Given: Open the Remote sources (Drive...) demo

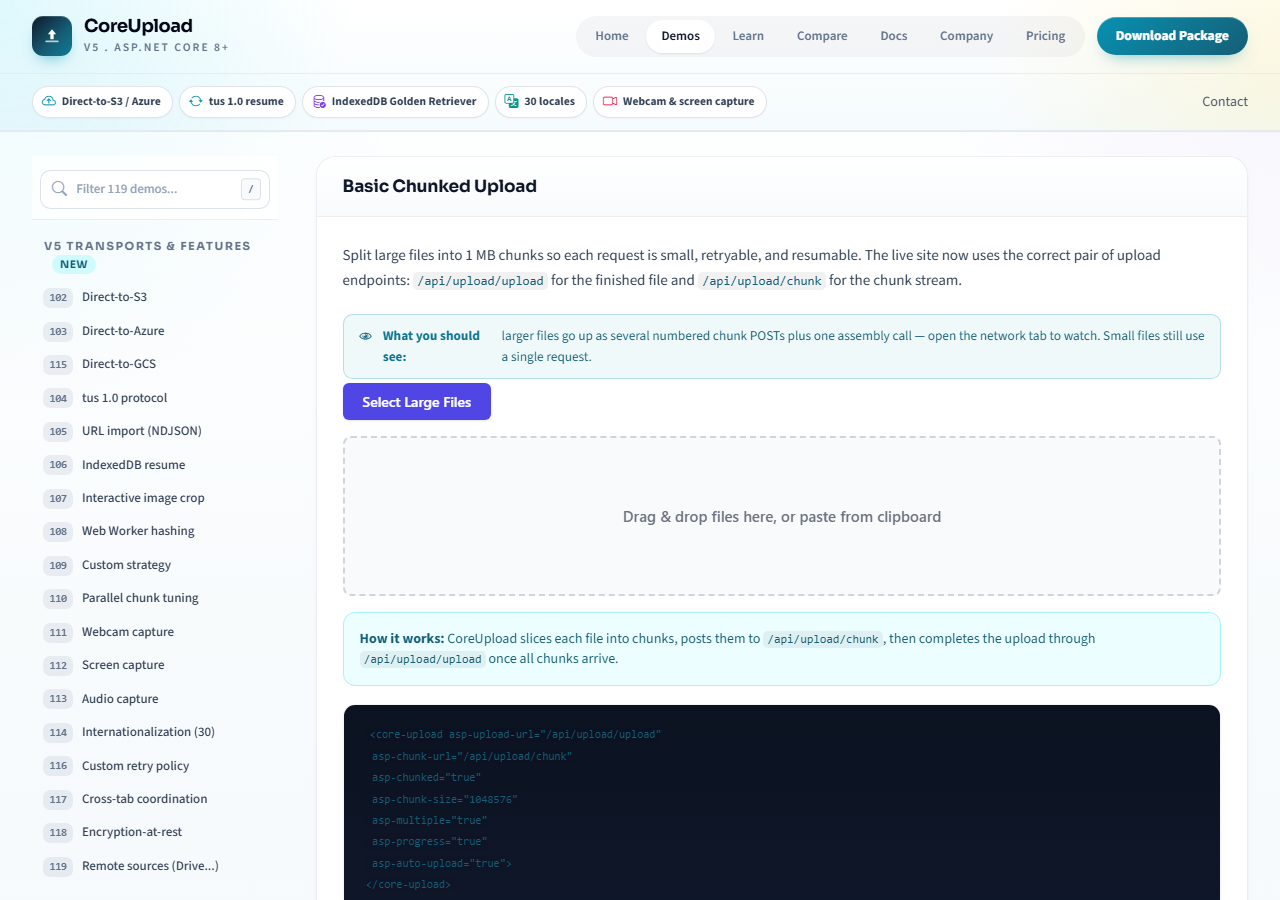Looking at the screenshot, I should pos(155,866).
